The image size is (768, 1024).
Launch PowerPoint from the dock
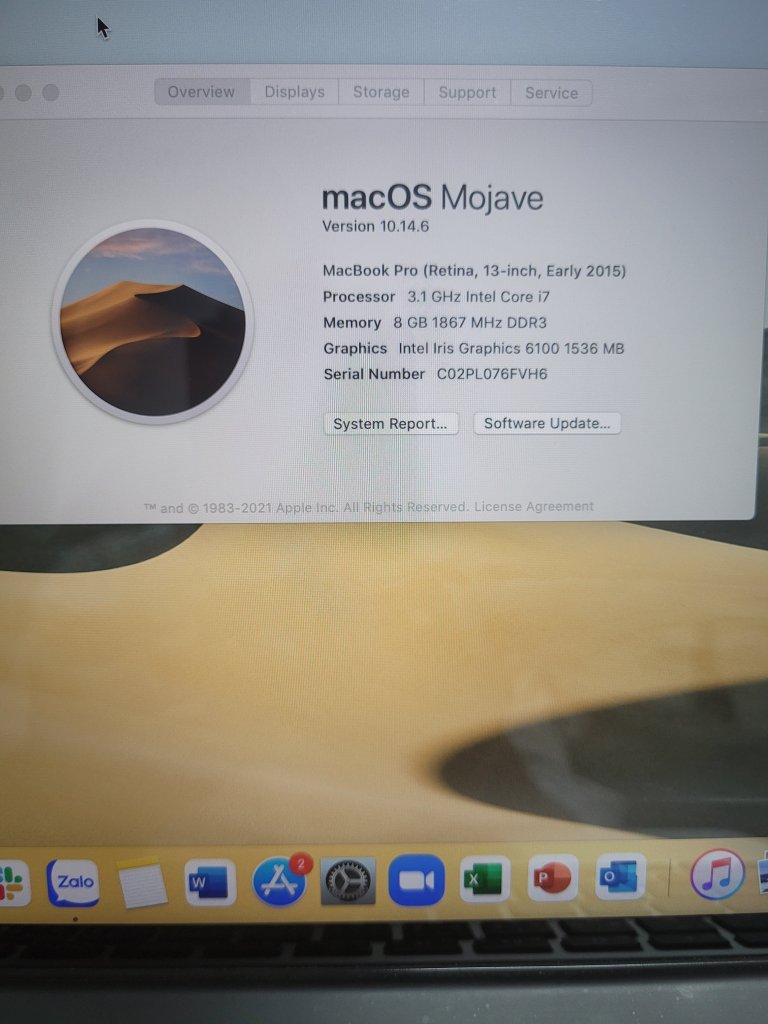coord(552,878)
